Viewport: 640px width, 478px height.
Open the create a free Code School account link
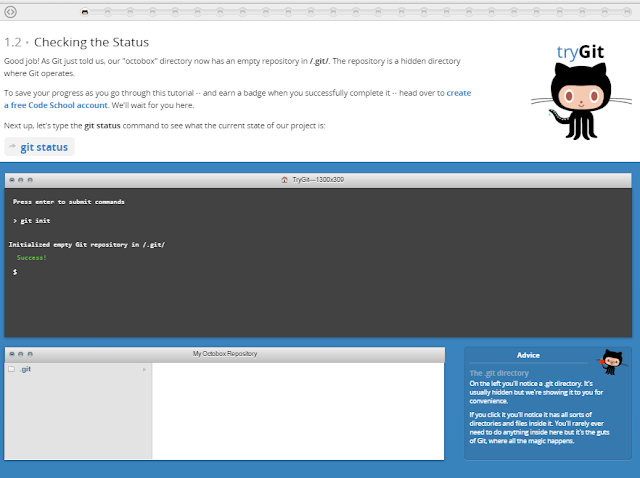pos(237,99)
